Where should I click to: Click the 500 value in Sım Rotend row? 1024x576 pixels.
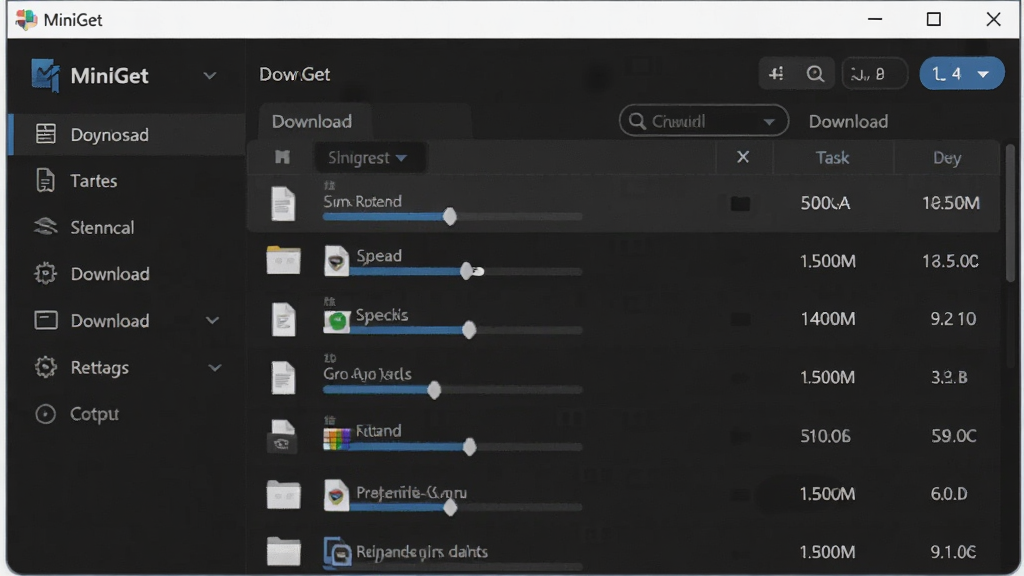[x=825, y=203]
